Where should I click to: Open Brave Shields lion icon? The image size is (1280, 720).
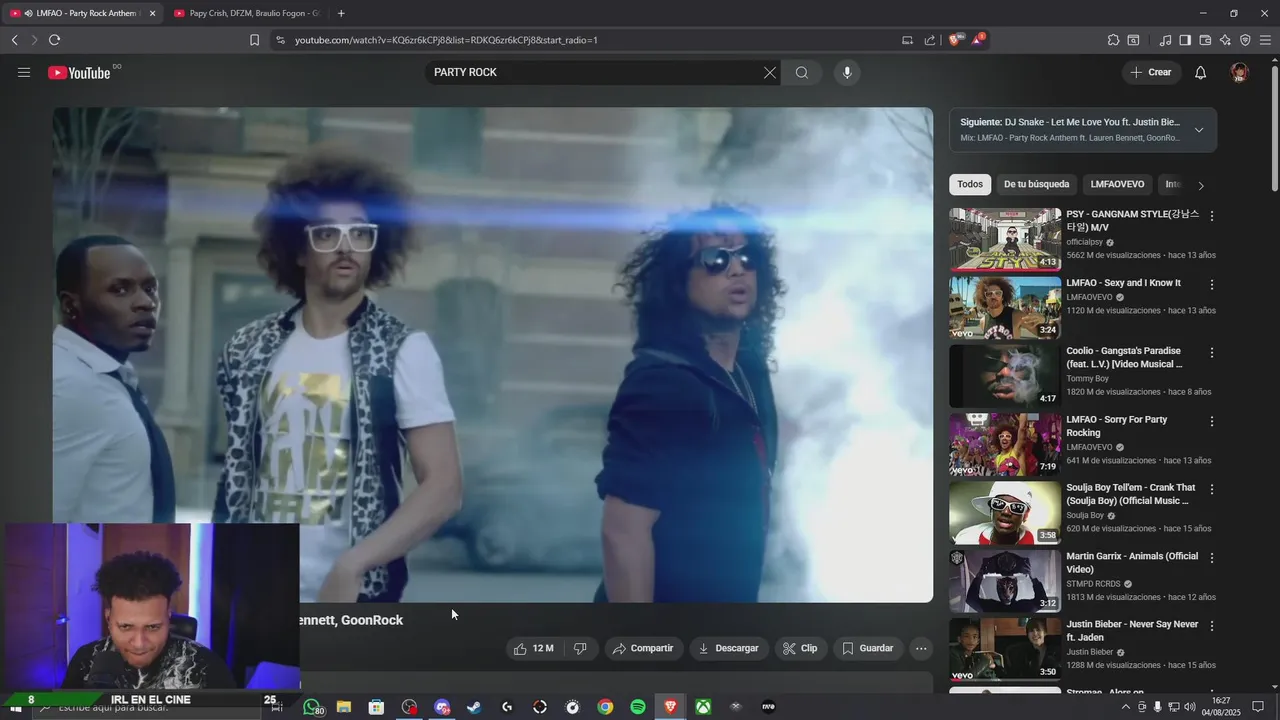[x=955, y=40]
